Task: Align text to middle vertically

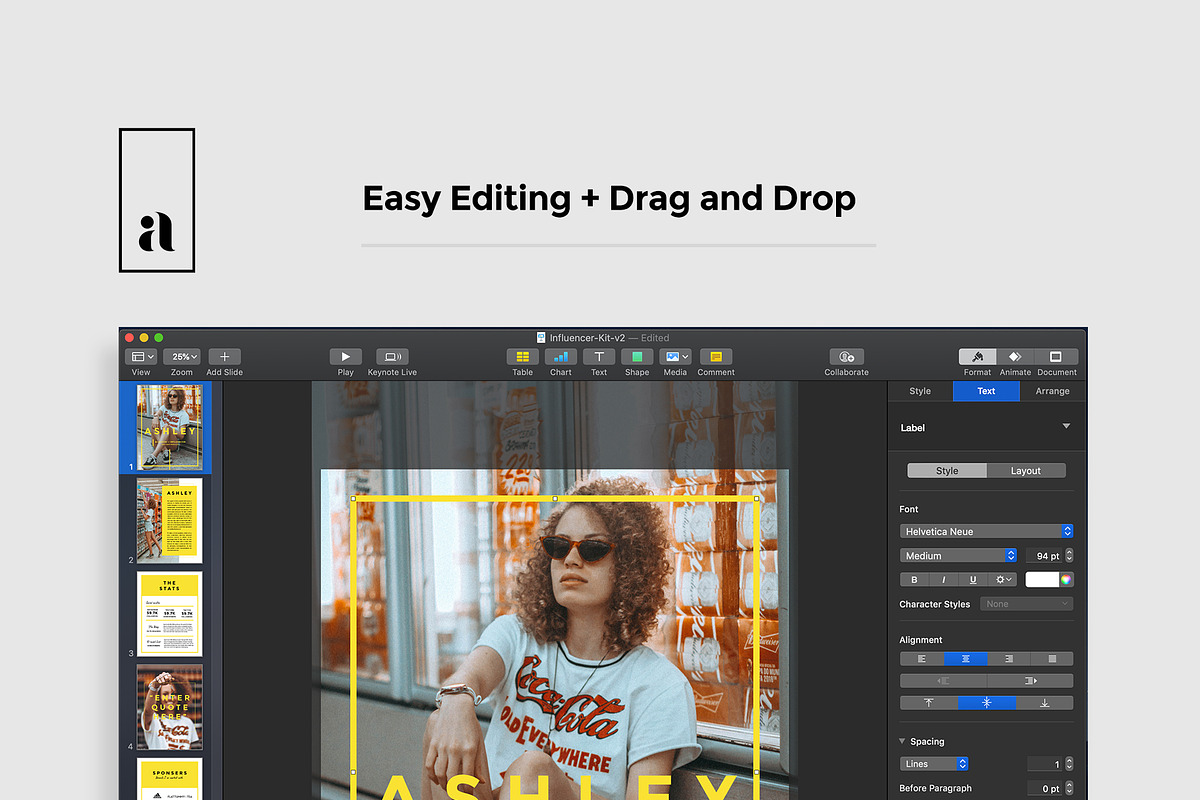Action: (x=987, y=703)
